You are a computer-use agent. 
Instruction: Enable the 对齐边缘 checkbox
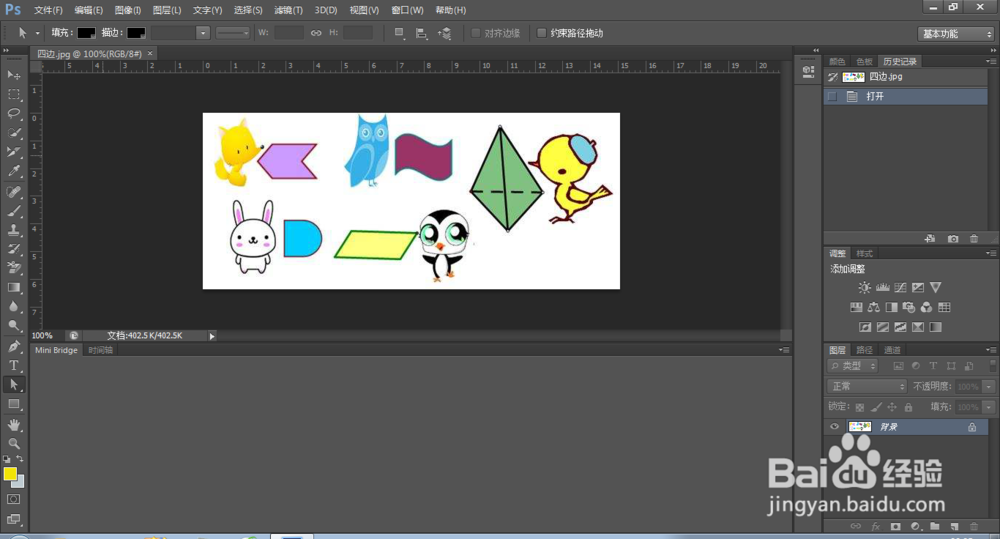coord(476,33)
